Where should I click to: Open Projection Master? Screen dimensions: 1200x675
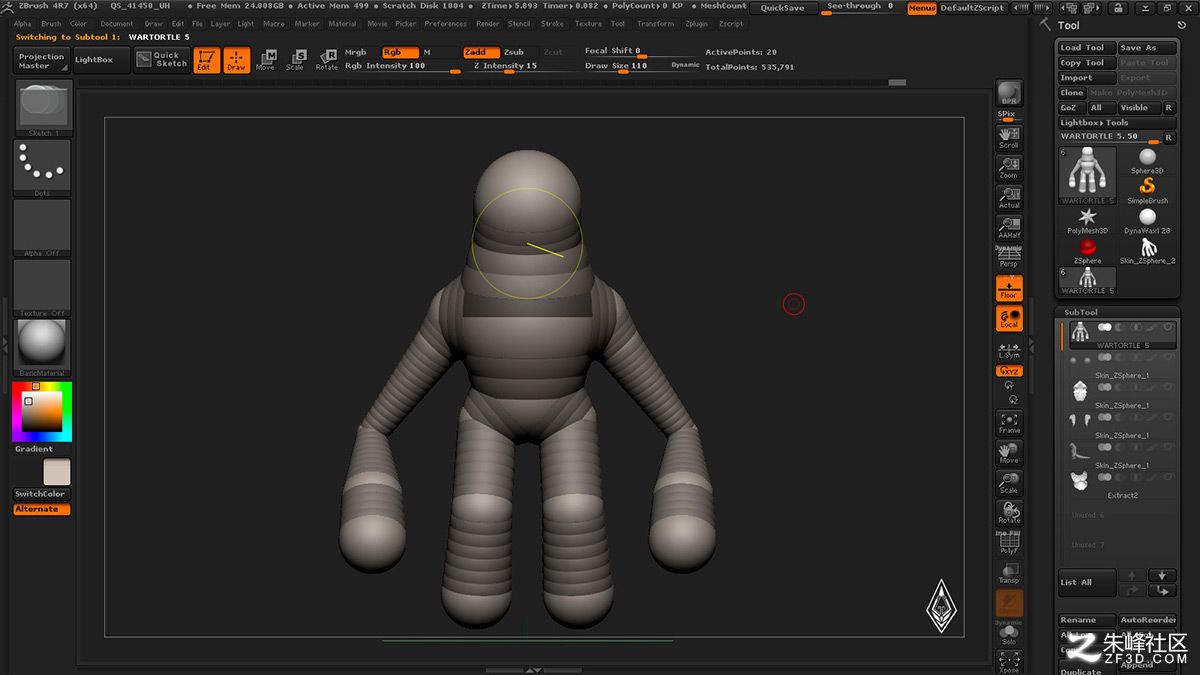tap(41, 60)
